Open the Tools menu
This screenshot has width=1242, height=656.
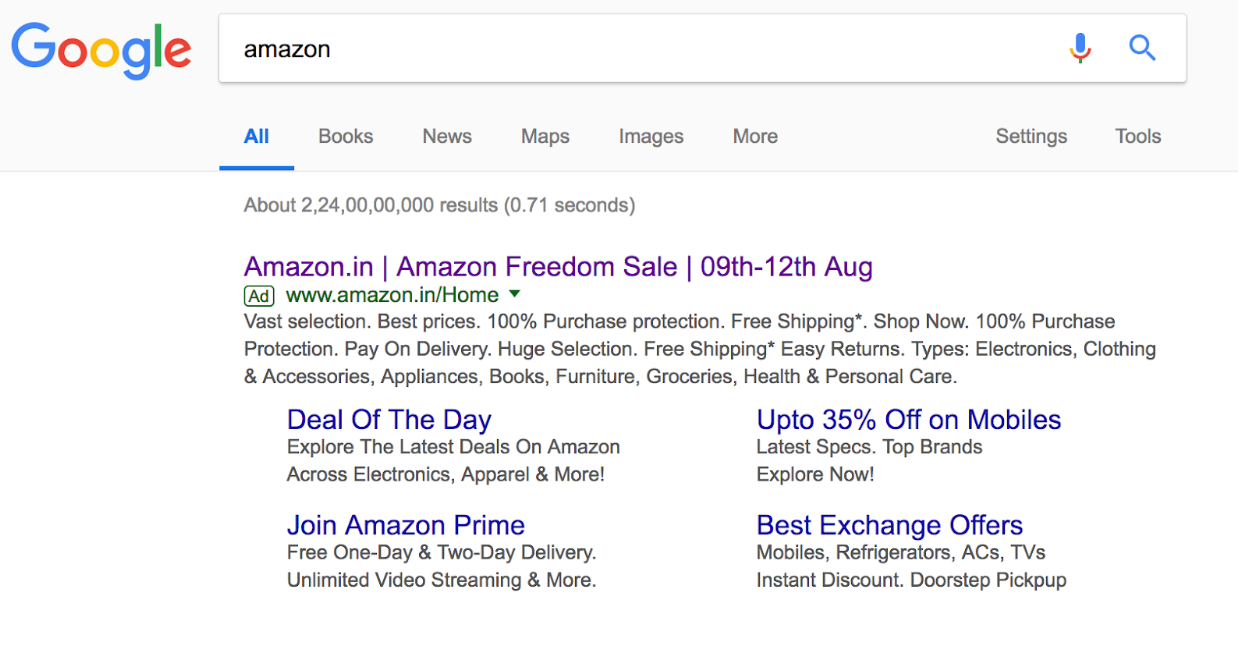pyautogui.click(x=1137, y=136)
